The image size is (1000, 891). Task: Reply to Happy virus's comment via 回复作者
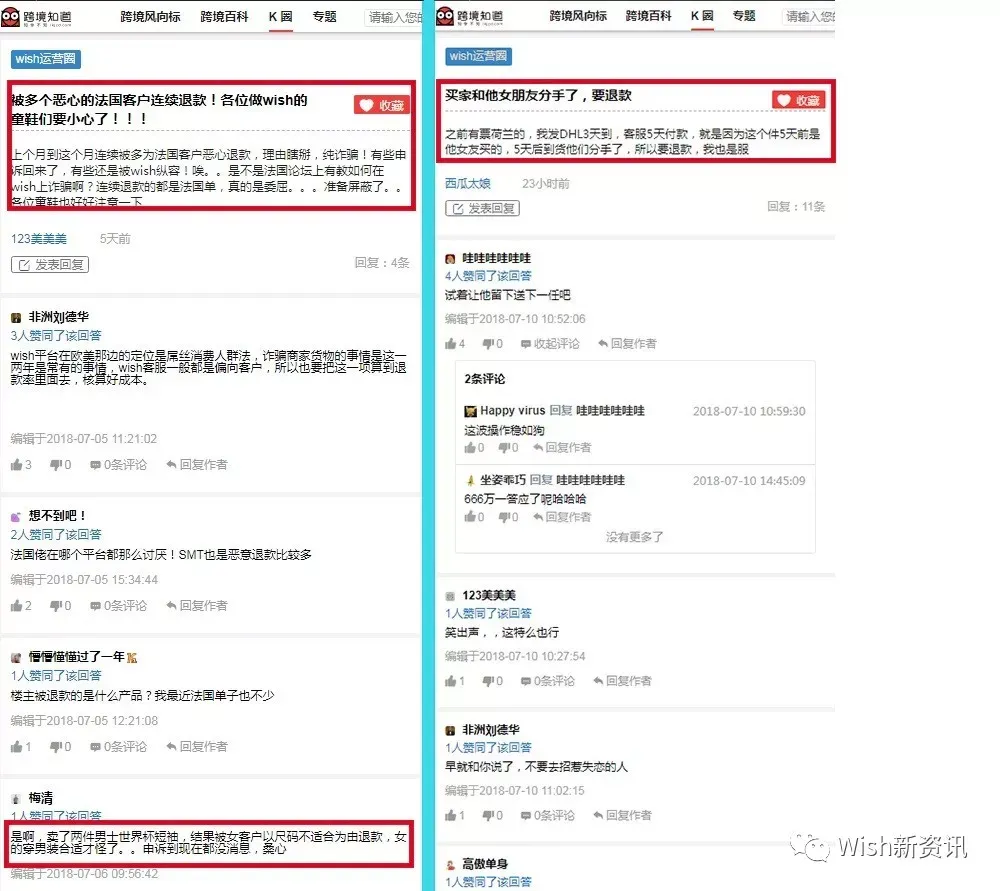coord(562,448)
